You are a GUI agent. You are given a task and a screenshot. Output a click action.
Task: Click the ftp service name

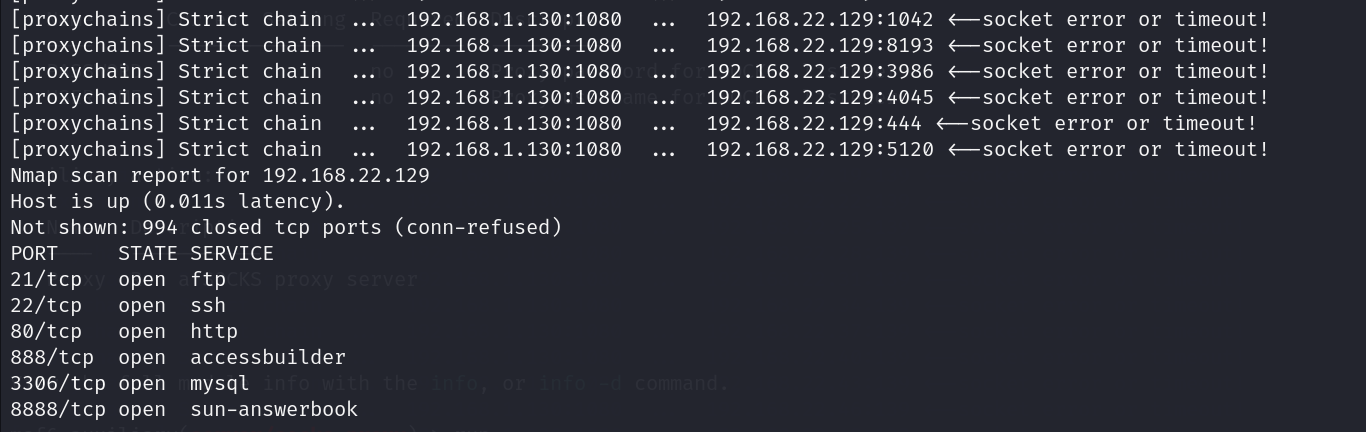click(x=208, y=279)
